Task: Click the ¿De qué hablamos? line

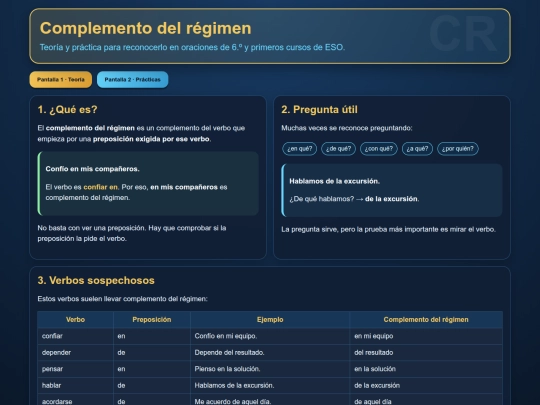Action: point(354,199)
